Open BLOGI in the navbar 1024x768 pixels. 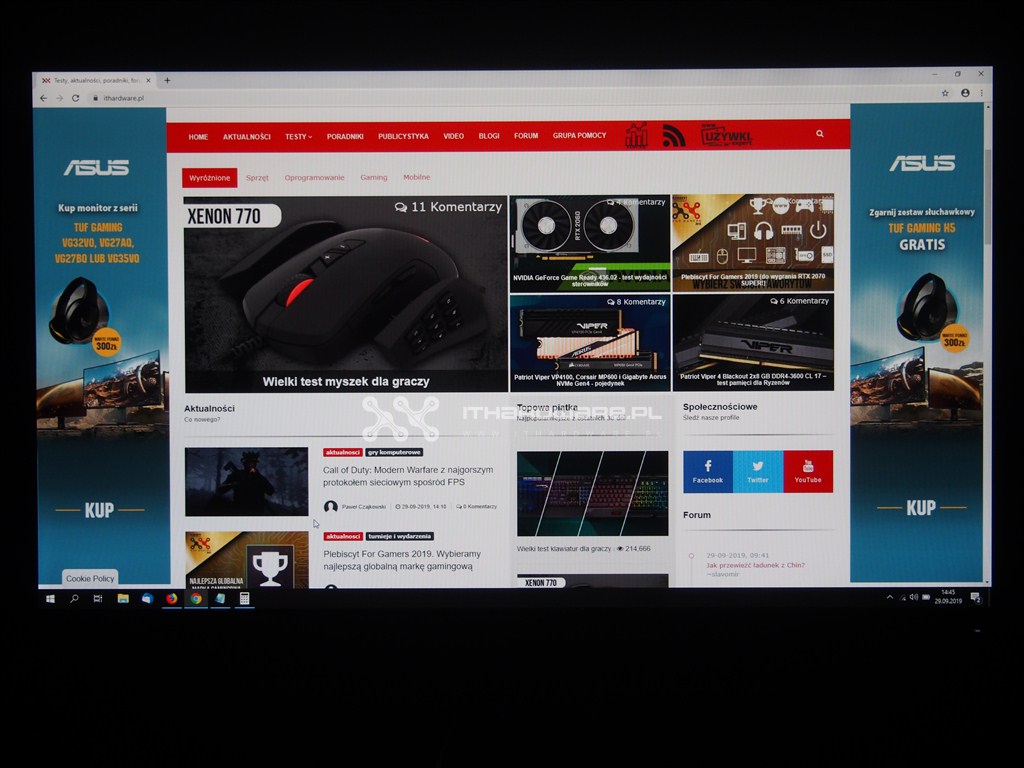(x=488, y=136)
